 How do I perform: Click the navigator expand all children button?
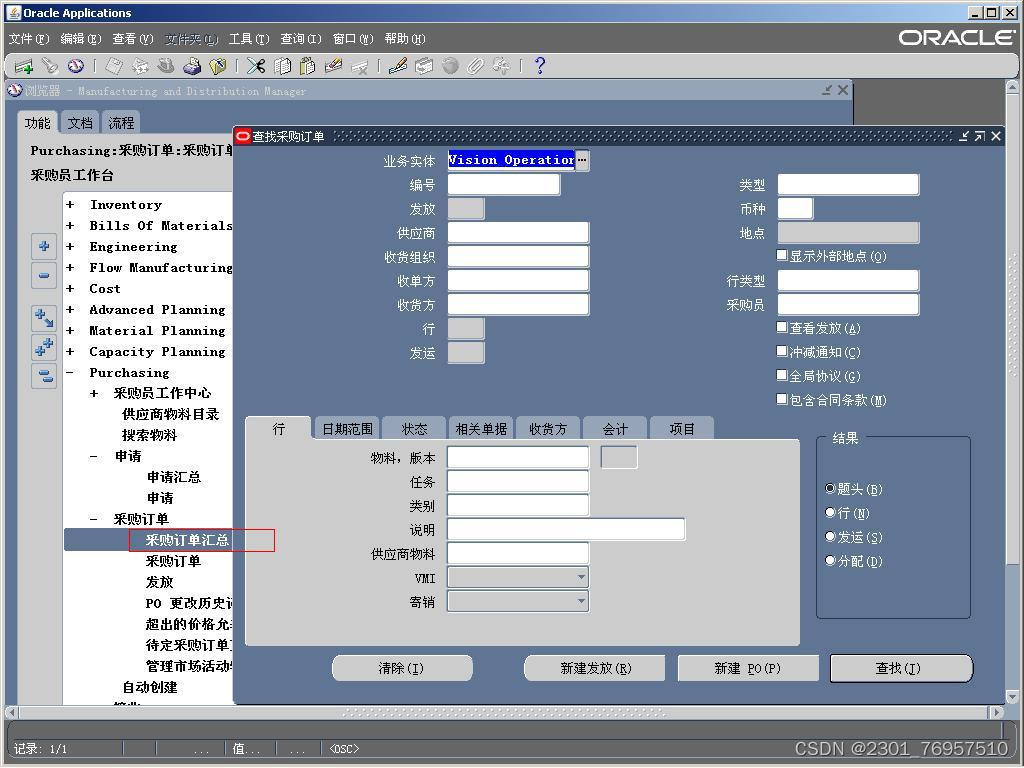(x=44, y=318)
